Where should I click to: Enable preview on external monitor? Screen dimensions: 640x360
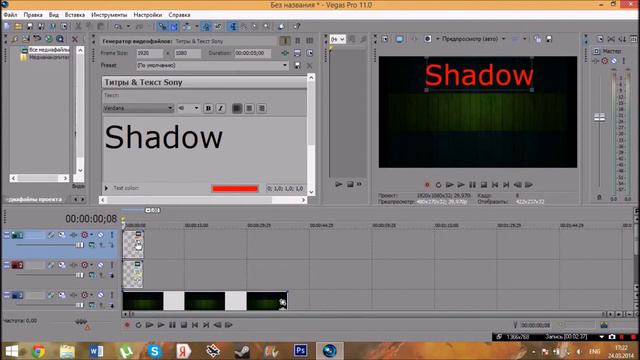click(399, 39)
